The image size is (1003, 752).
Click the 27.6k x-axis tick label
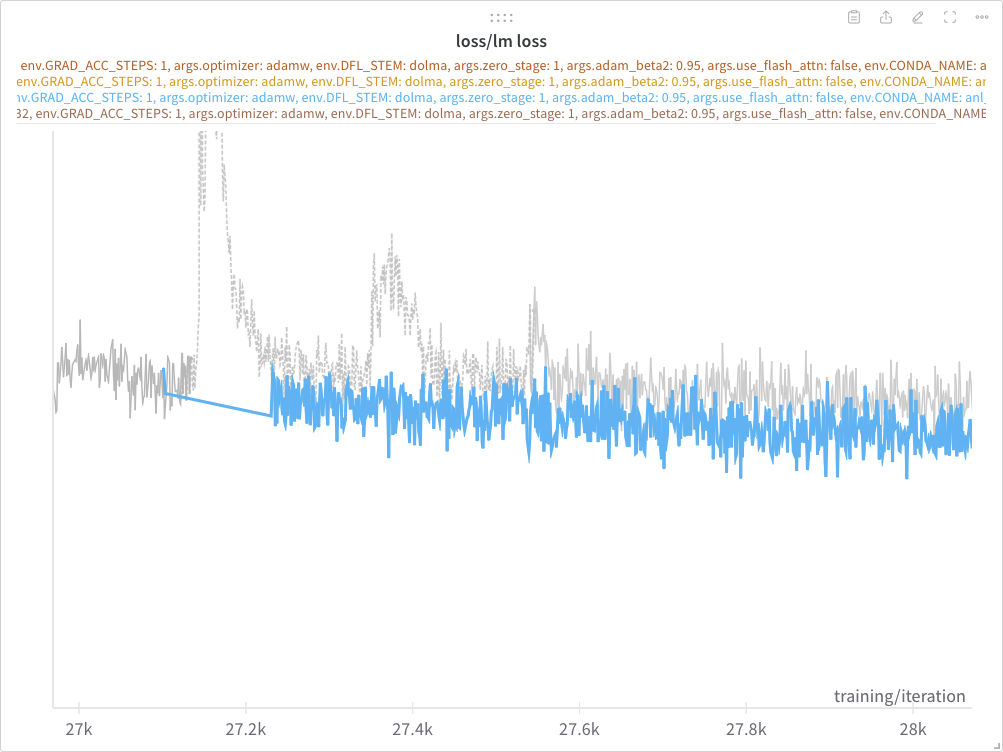click(579, 728)
